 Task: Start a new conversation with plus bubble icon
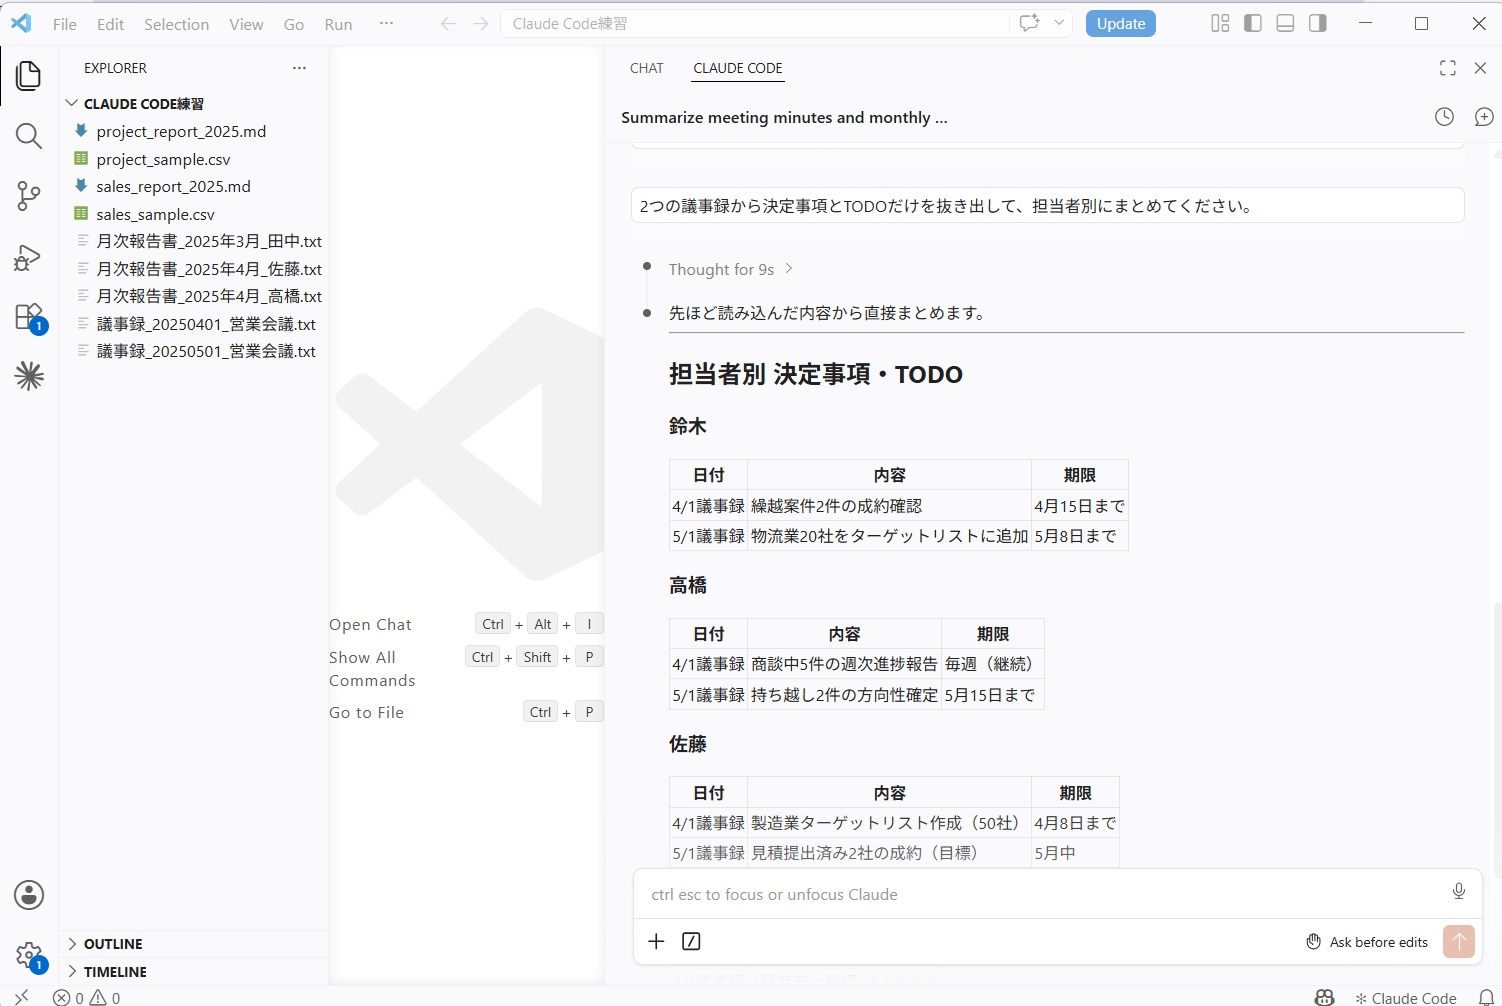(x=1484, y=117)
